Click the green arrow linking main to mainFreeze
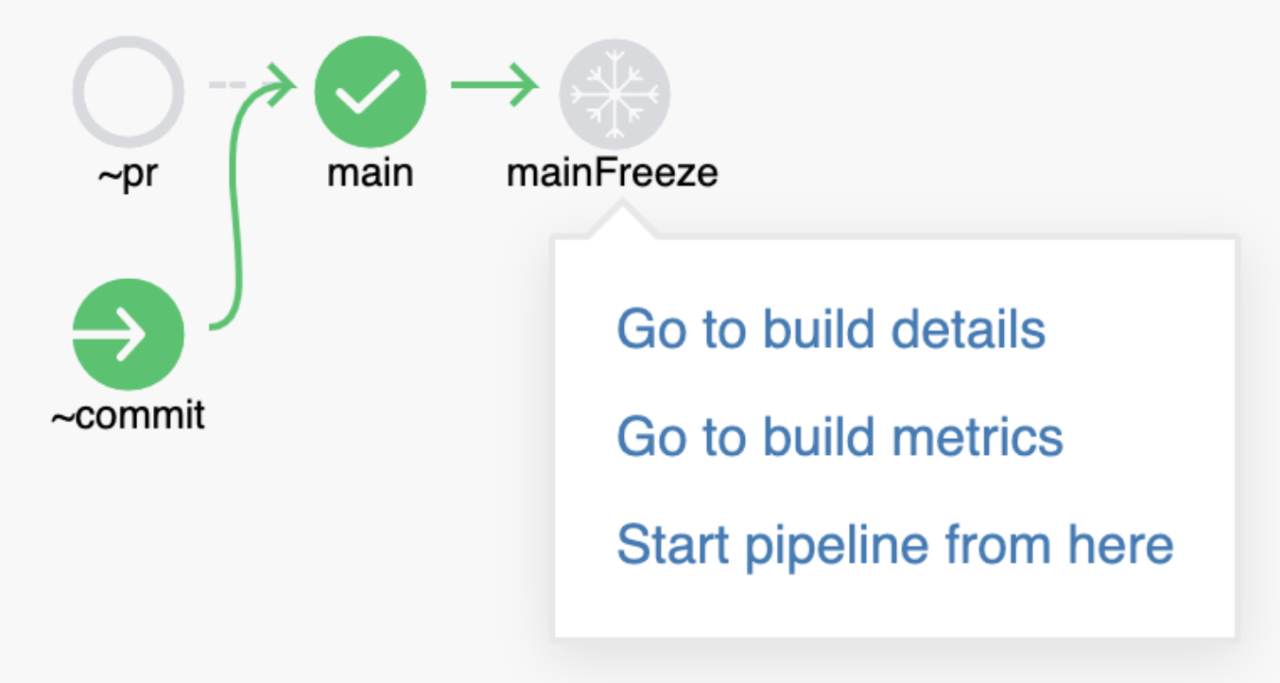Viewport: 1280px width, 683px height. [494, 85]
